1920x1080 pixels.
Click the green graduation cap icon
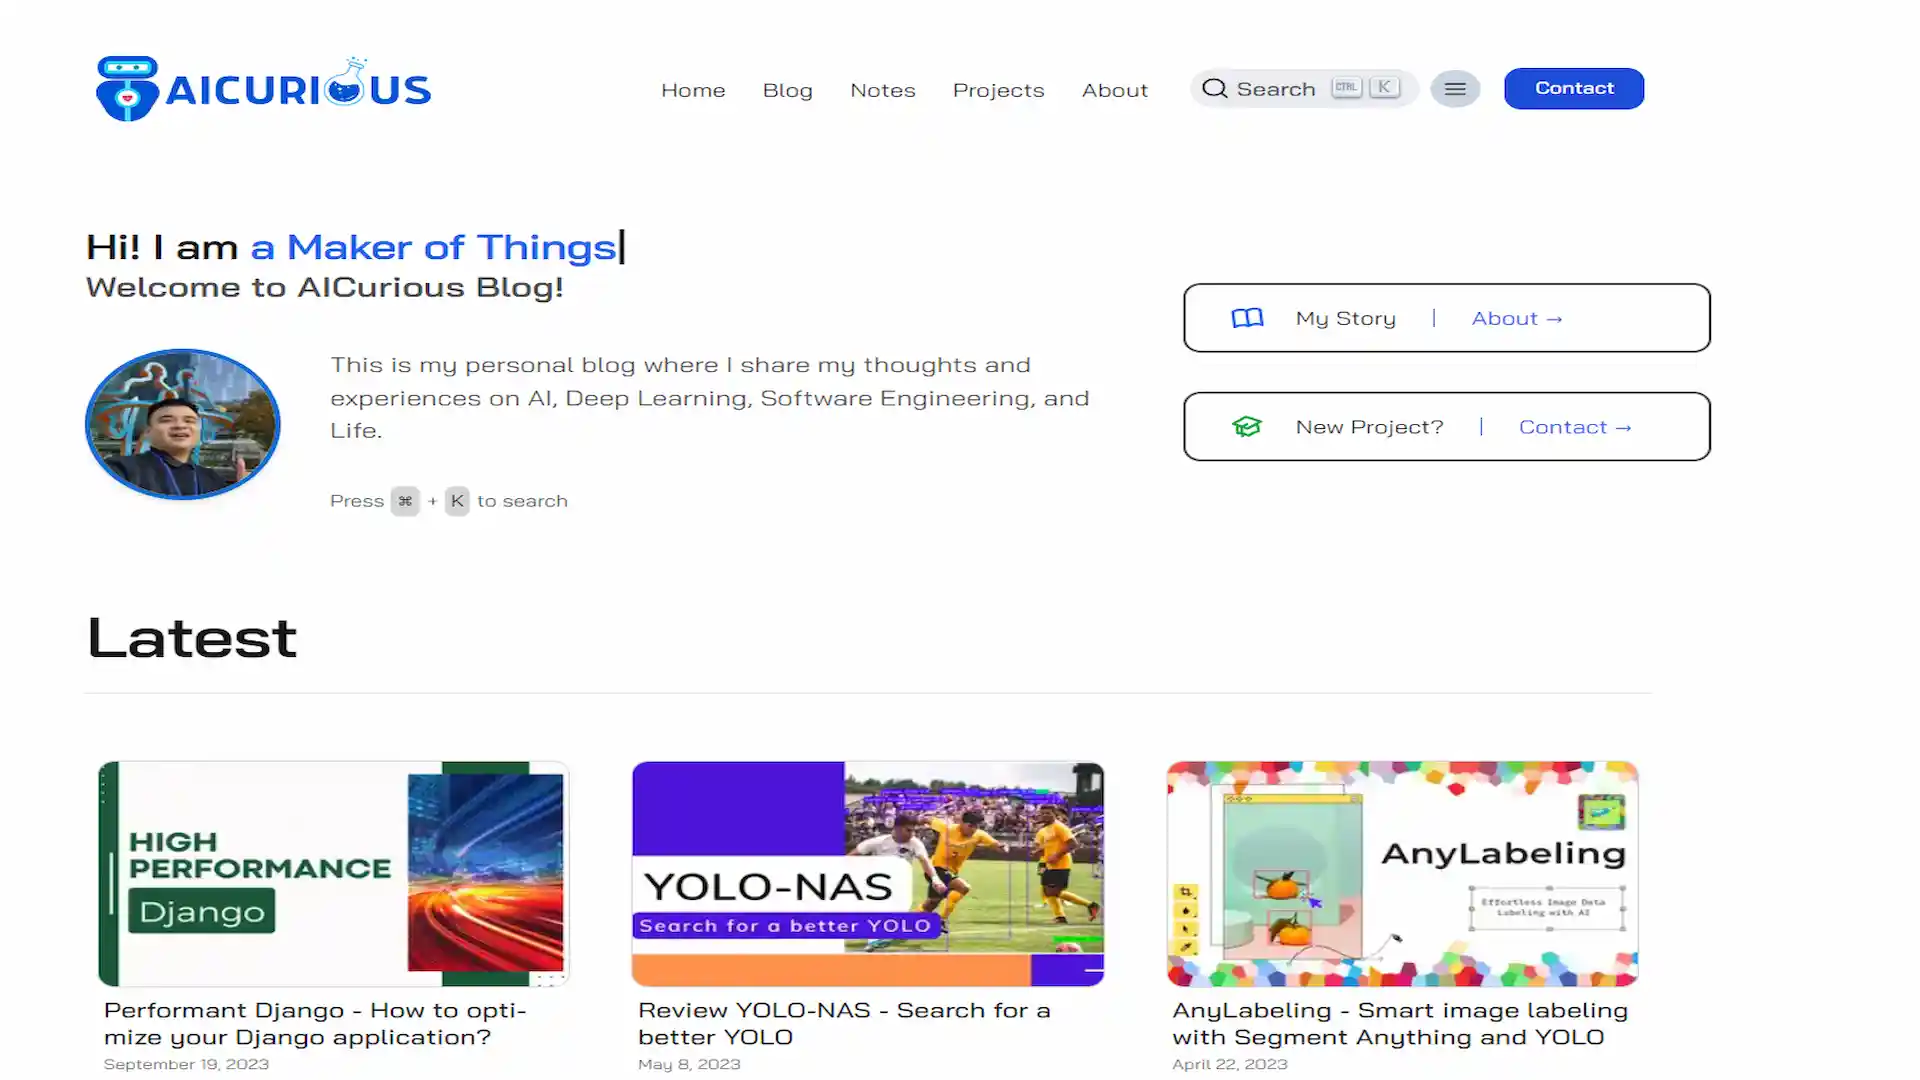pos(1247,427)
